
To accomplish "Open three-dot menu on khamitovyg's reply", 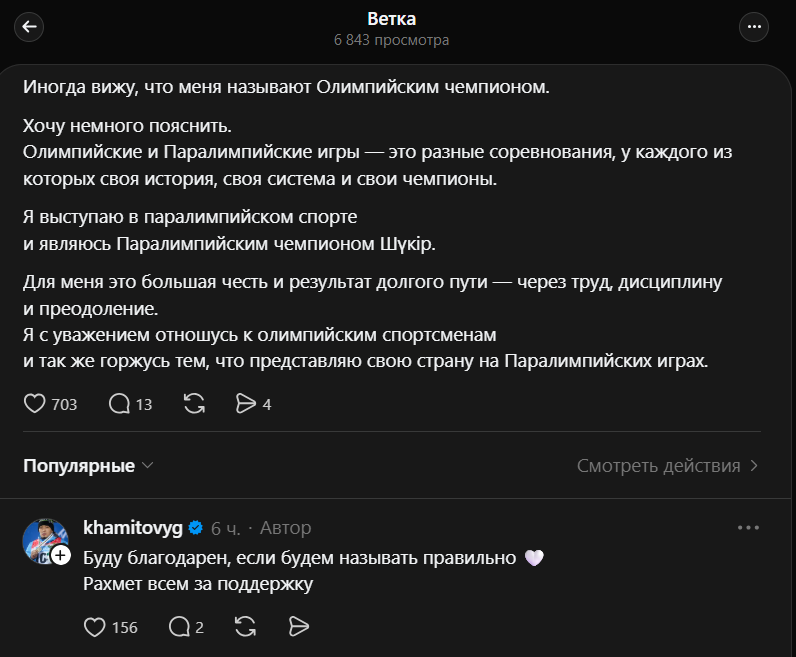I will point(748,527).
